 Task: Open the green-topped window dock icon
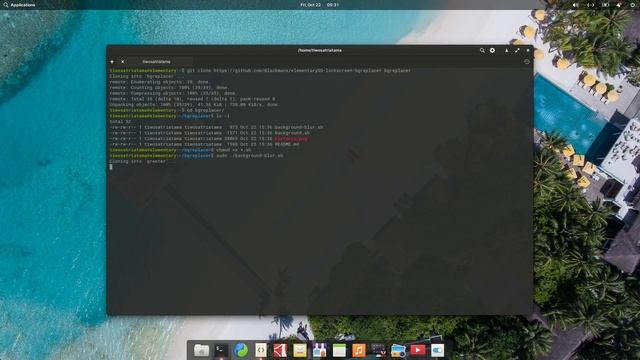[x=339, y=350]
